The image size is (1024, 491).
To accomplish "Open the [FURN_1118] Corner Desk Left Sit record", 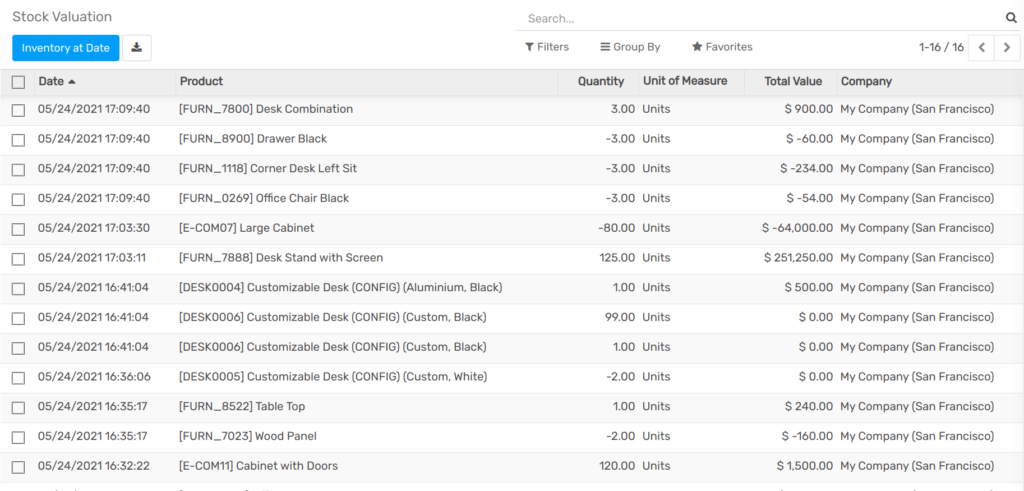I will (x=268, y=168).
